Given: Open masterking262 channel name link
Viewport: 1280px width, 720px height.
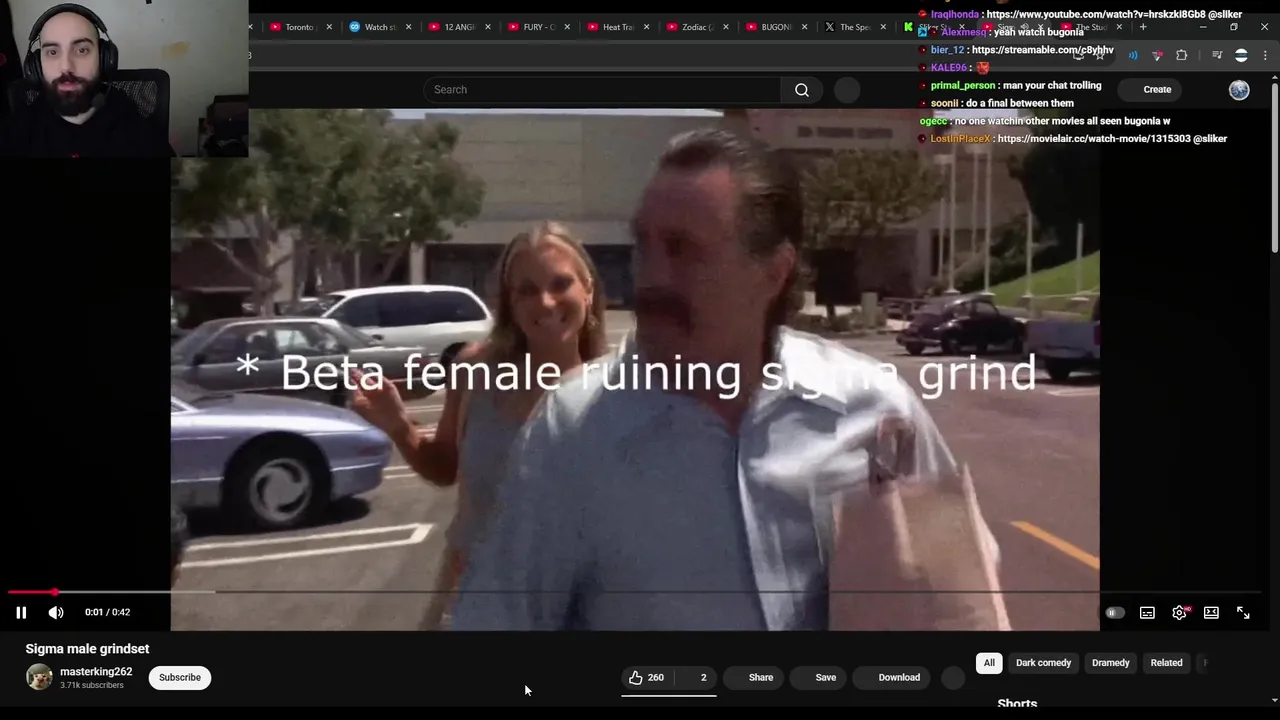Looking at the screenshot, I should coord(96,671).
